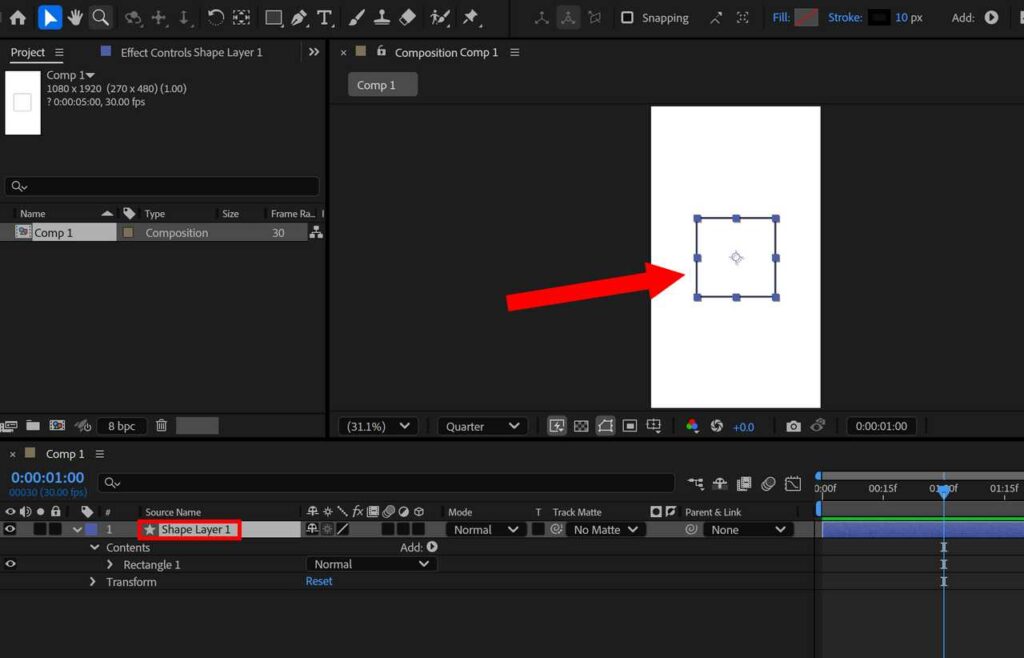Select the Puppet Pin tool
Viewport: 1024px width, 658px height.
[x=470, y=18]
